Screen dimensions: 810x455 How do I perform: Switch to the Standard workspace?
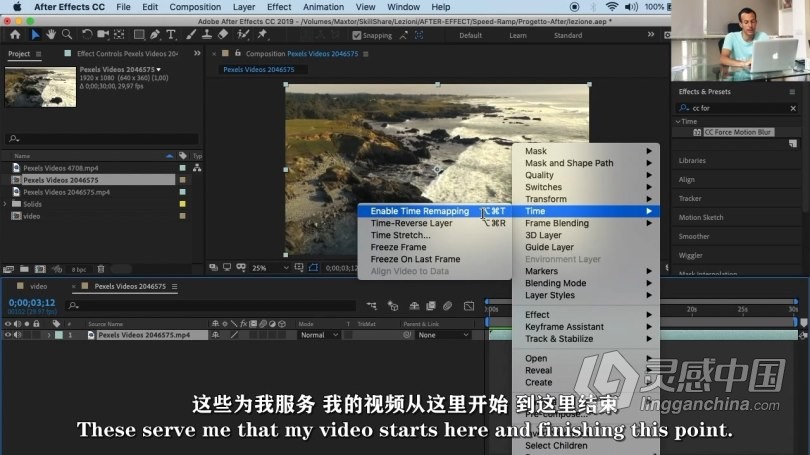[x=568, y=35]
